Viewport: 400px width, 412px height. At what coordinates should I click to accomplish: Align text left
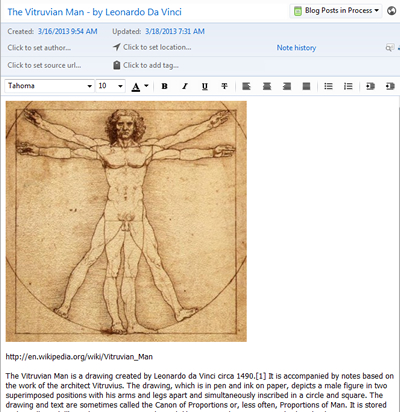[x=246, y=86]
